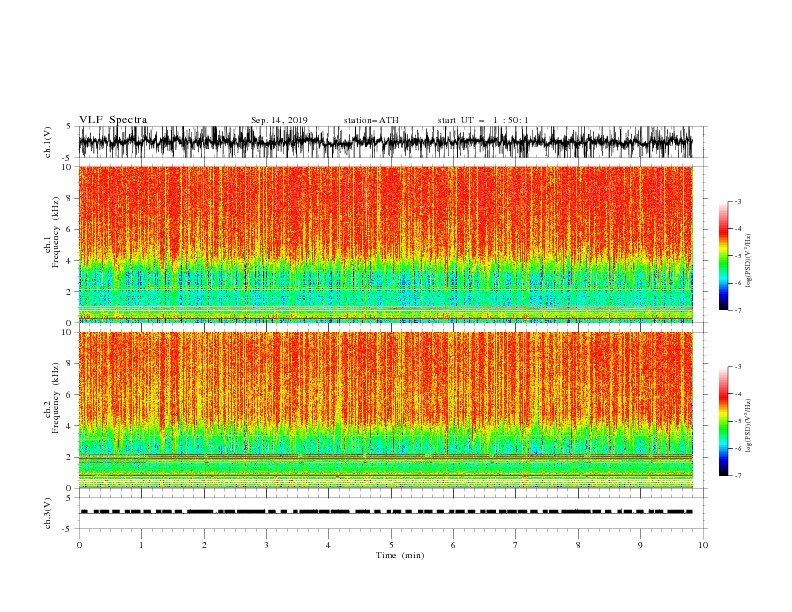
Task: Click the "ch.1(V)" axis label
Action: (48, 142)
